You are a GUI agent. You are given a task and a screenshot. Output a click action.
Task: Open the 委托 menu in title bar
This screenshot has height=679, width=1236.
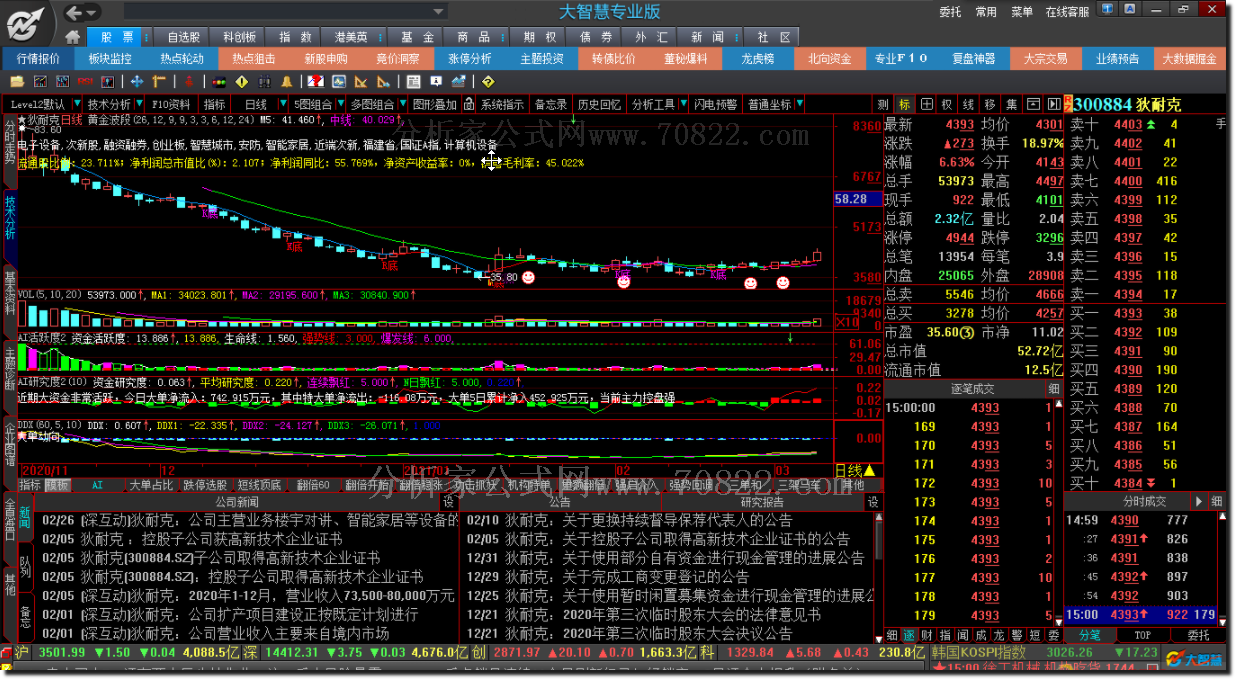(950, 12)
